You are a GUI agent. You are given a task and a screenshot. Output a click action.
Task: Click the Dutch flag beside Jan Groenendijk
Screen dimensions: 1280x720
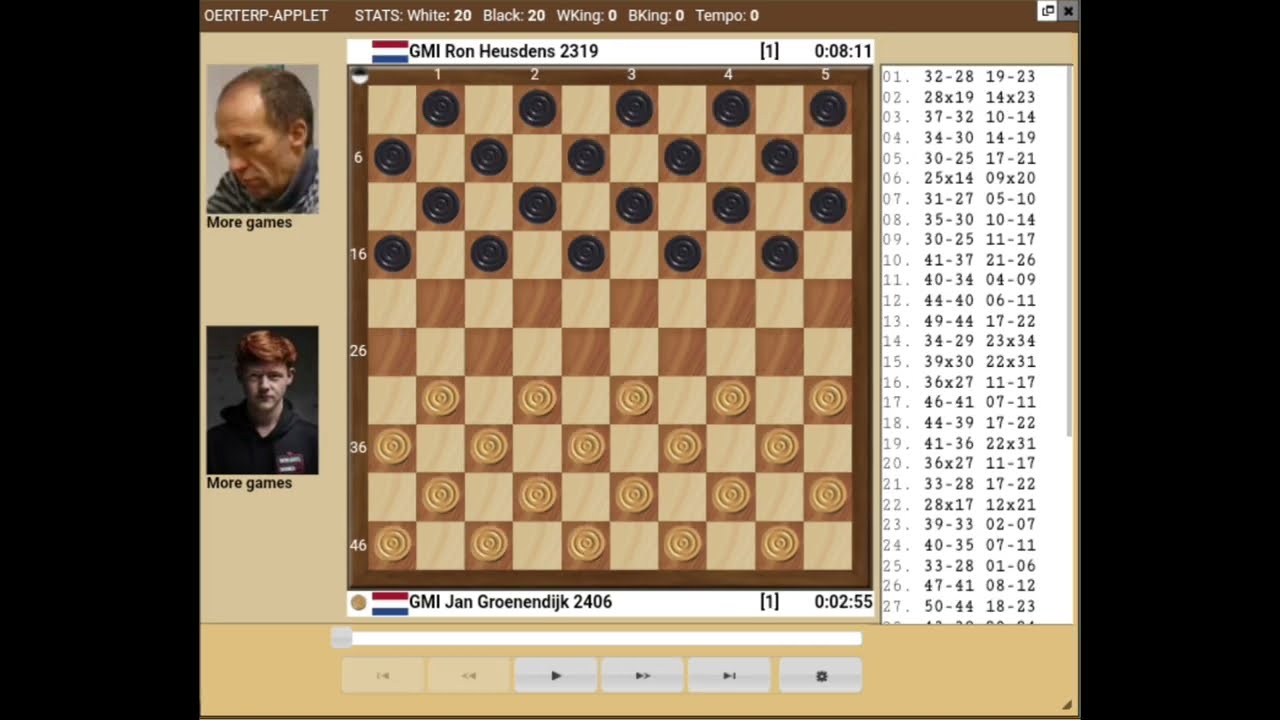pyautogui.click(x=390, y=602)
